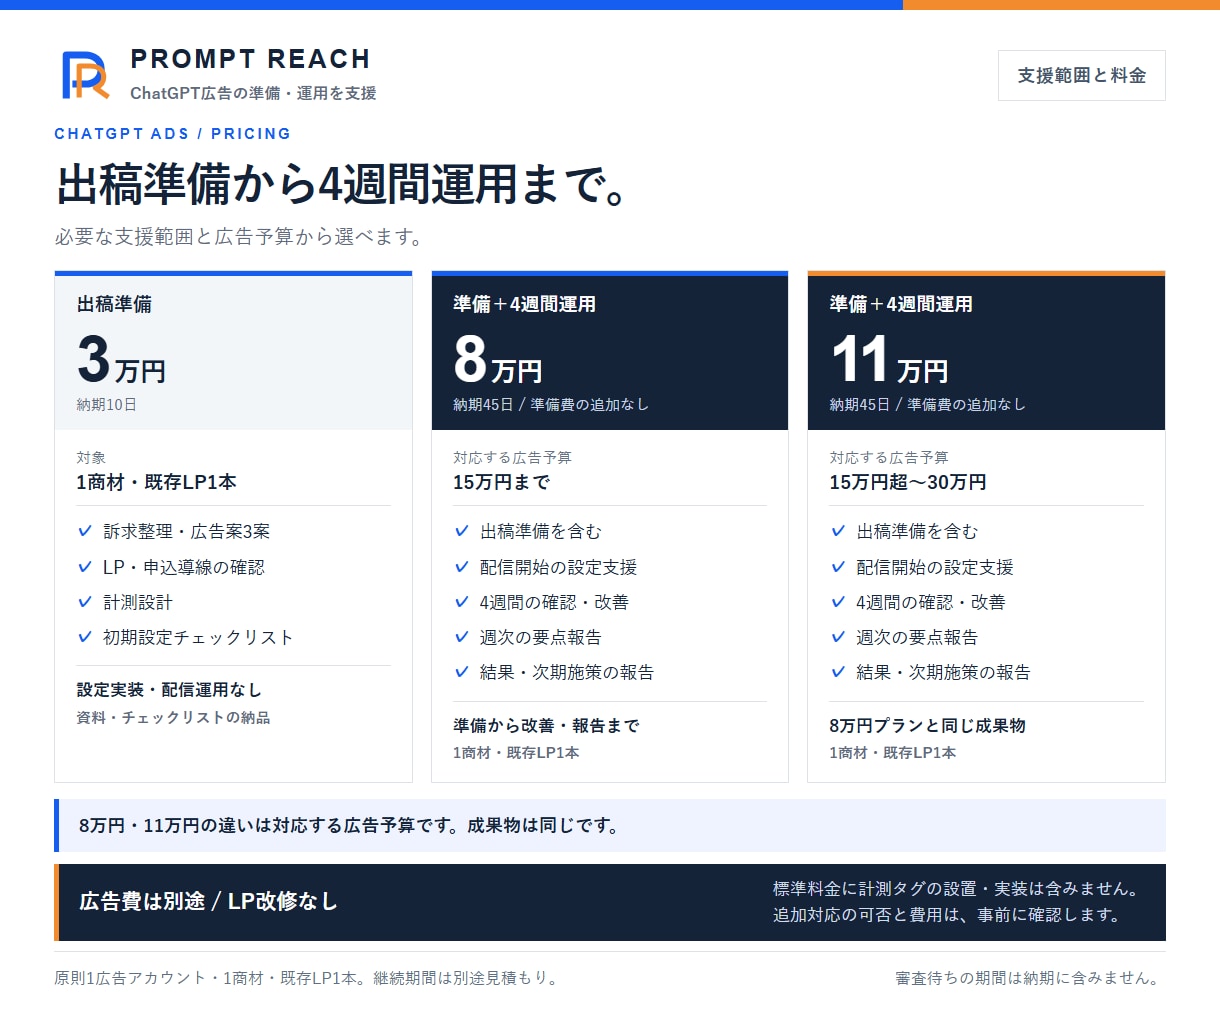
Task: Select the 8万円 plan header card
Action: pos(610,351)
